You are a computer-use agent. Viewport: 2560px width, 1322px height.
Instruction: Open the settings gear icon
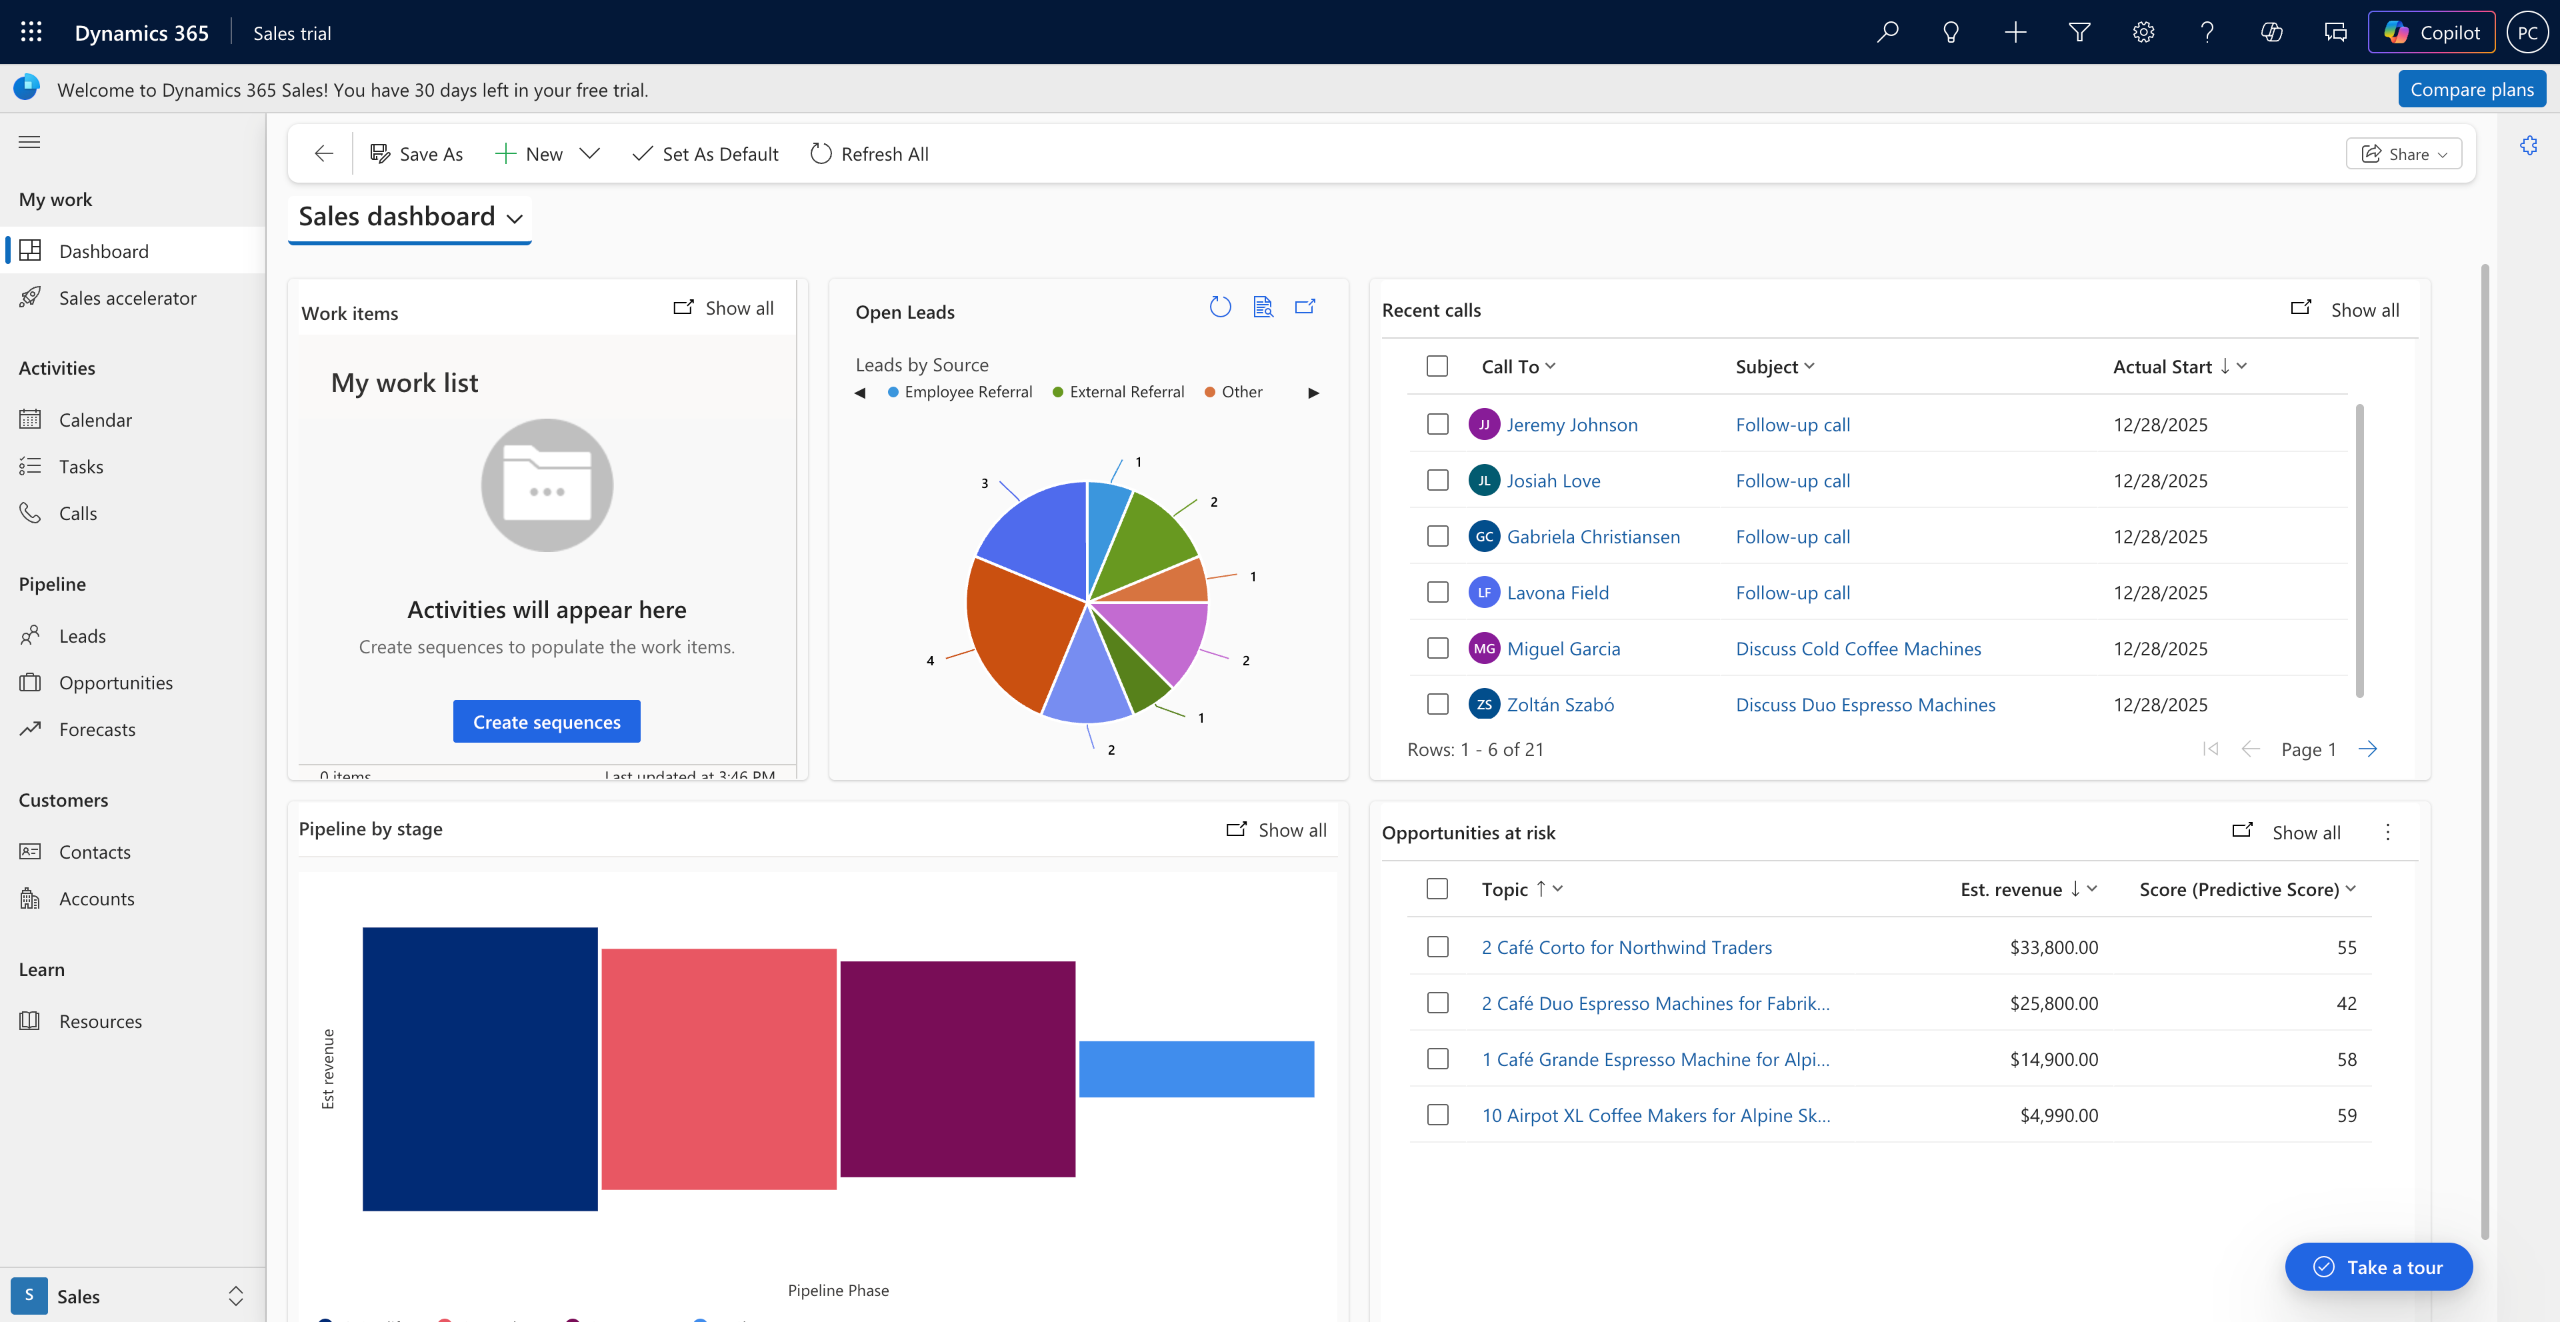[2143, 32]
